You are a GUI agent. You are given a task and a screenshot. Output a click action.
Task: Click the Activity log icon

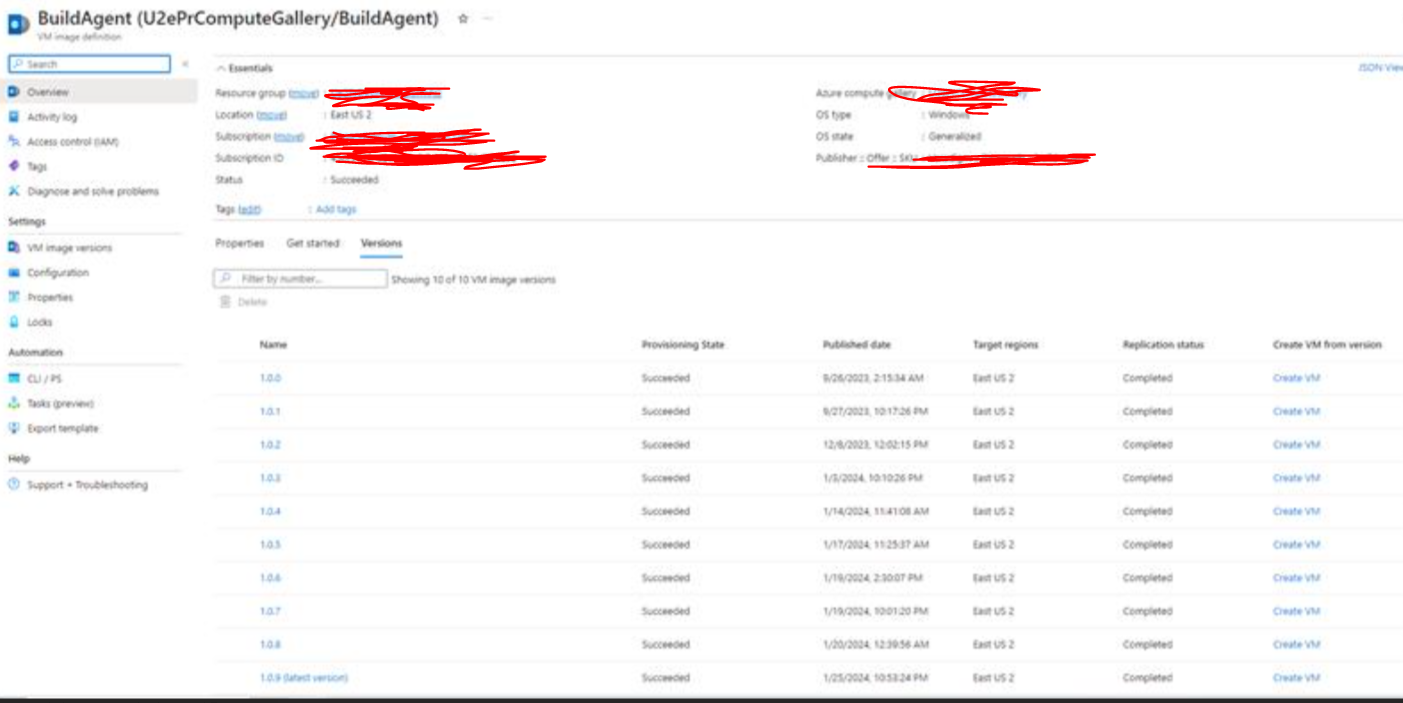coord(14,117)
